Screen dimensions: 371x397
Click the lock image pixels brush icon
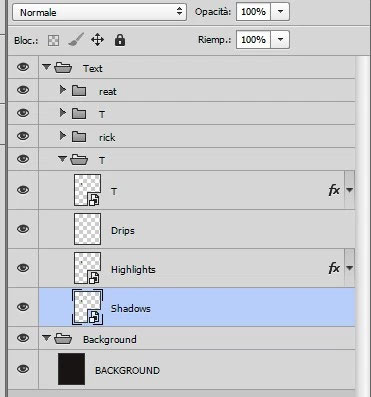pyautogui.click(x=76, y=40)
